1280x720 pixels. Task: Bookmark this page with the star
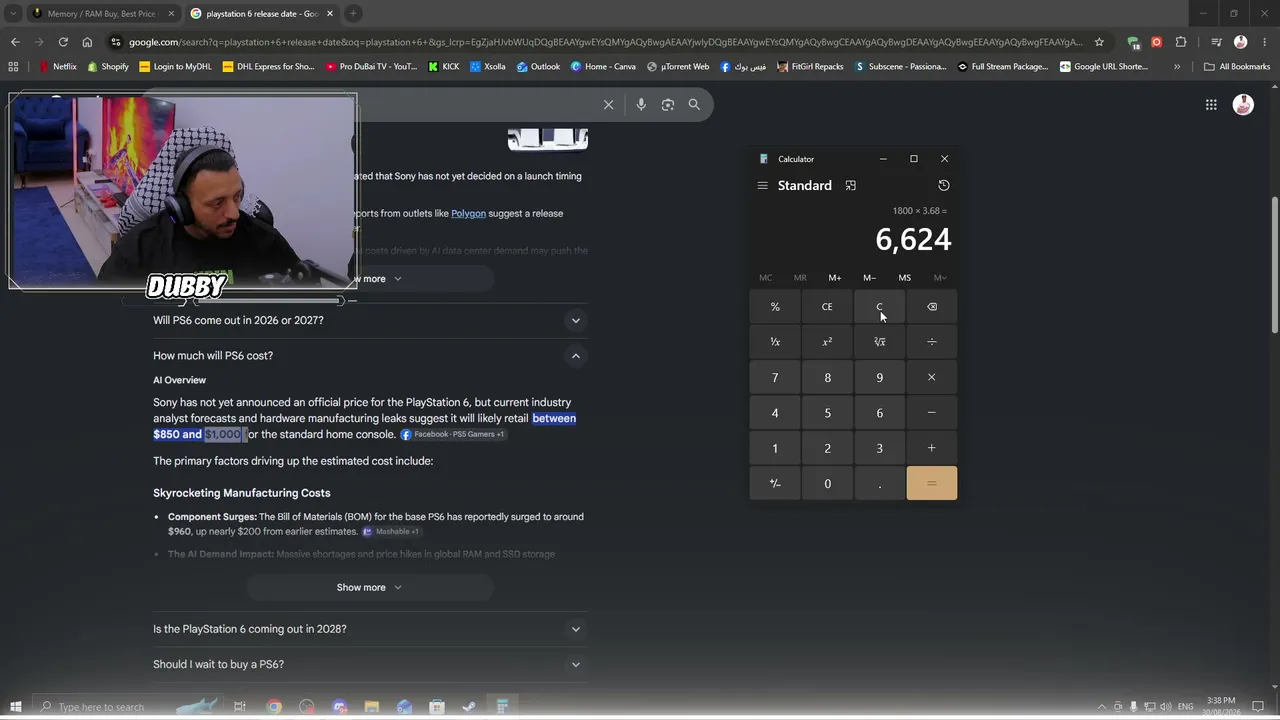coord(1099,42)
